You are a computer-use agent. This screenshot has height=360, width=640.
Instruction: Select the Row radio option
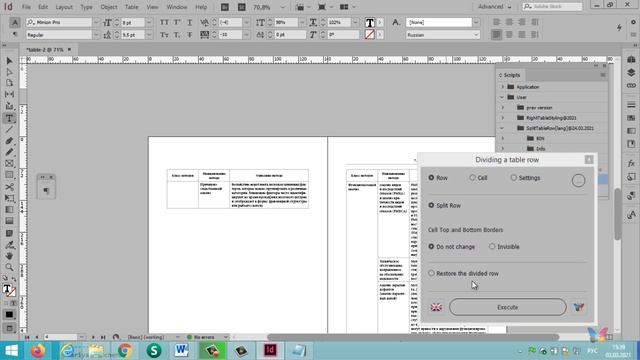[438, 178]
